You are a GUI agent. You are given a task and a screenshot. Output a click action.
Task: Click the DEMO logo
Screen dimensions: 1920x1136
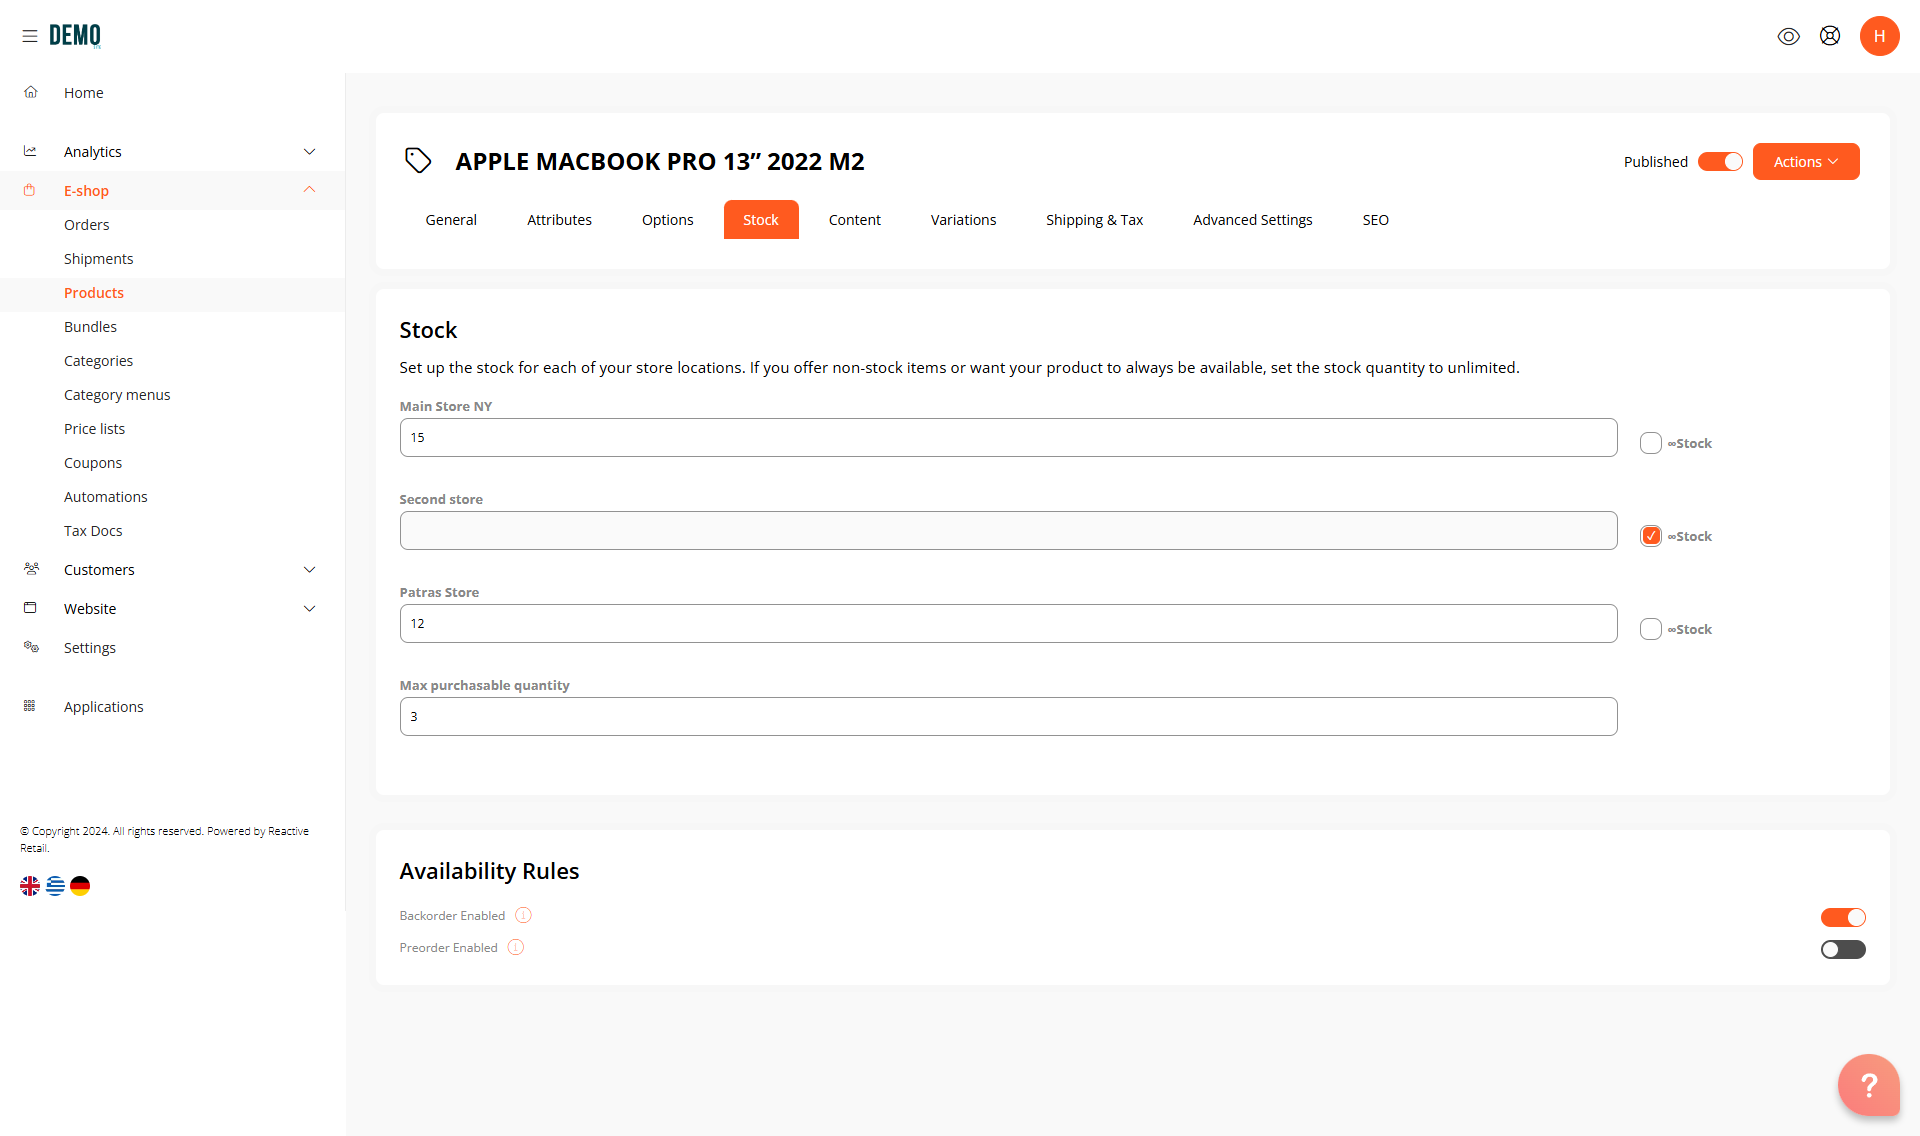[75, 36]
